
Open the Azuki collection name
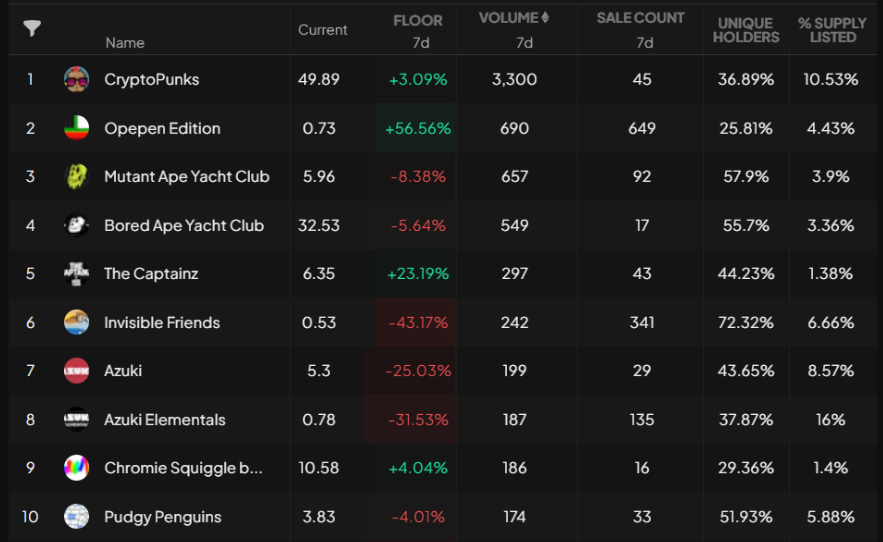[123, 371]
